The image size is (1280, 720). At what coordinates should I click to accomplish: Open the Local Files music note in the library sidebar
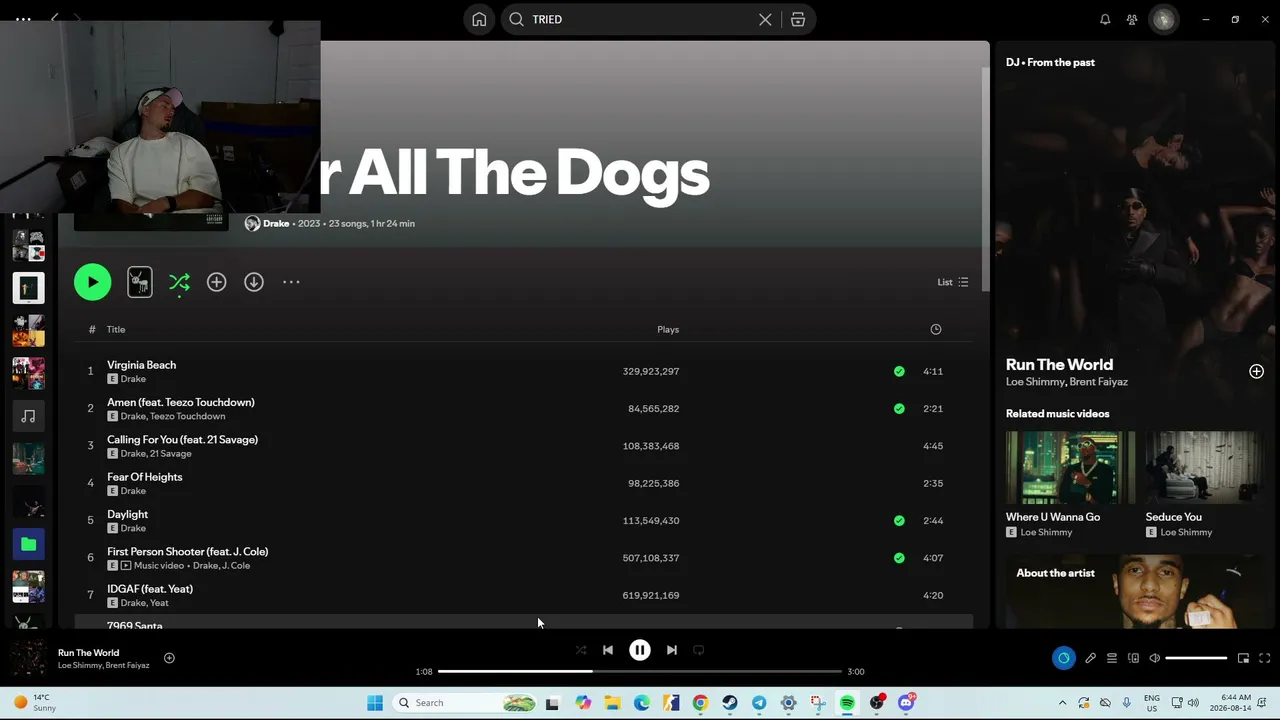tap(28, 416)
